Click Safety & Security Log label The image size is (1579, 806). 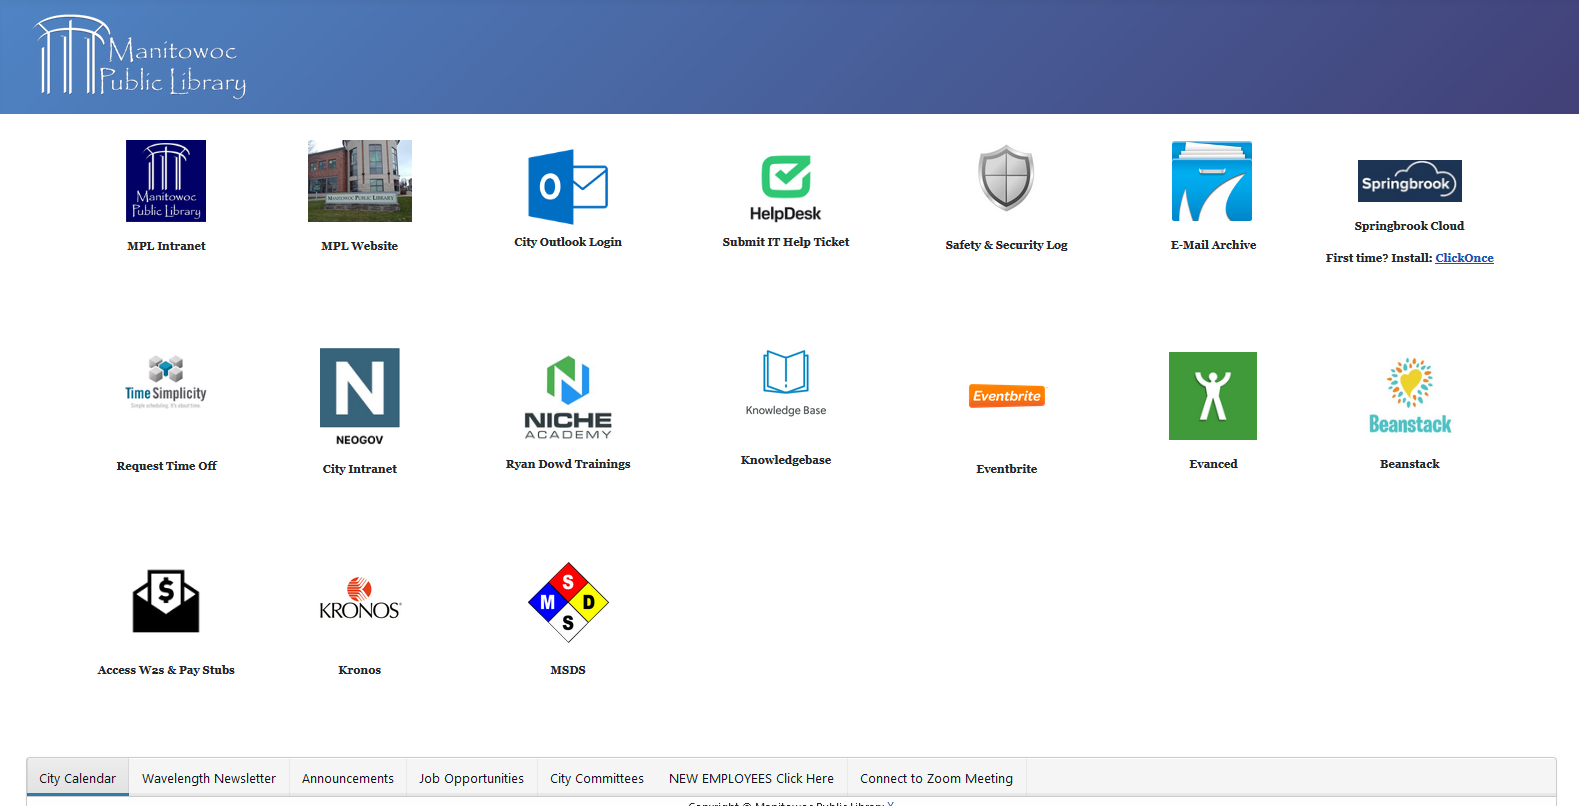tap(1006, 245)
